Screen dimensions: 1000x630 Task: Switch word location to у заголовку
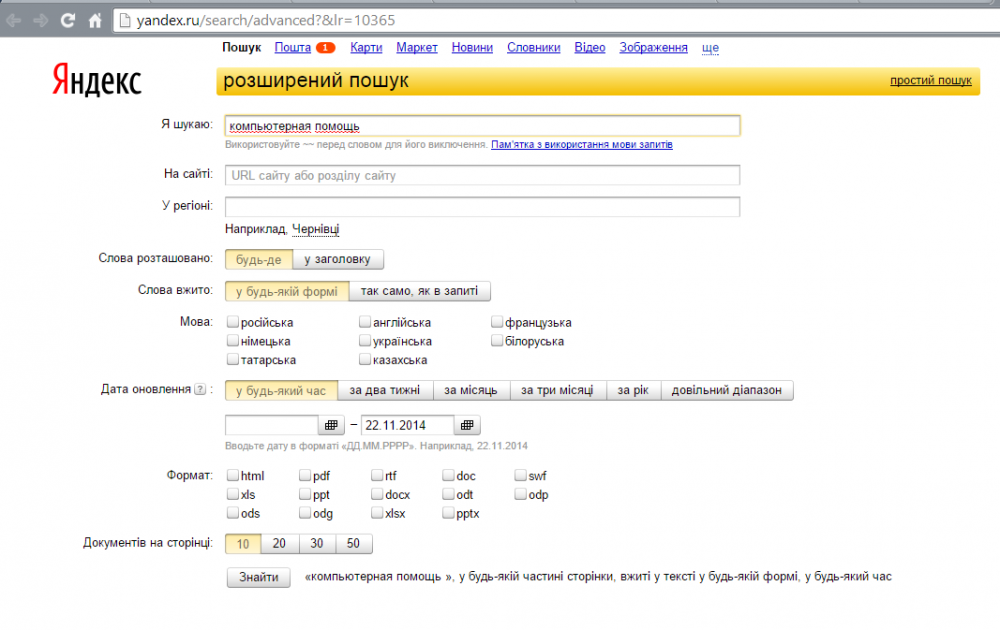click(x=337, y=260)
